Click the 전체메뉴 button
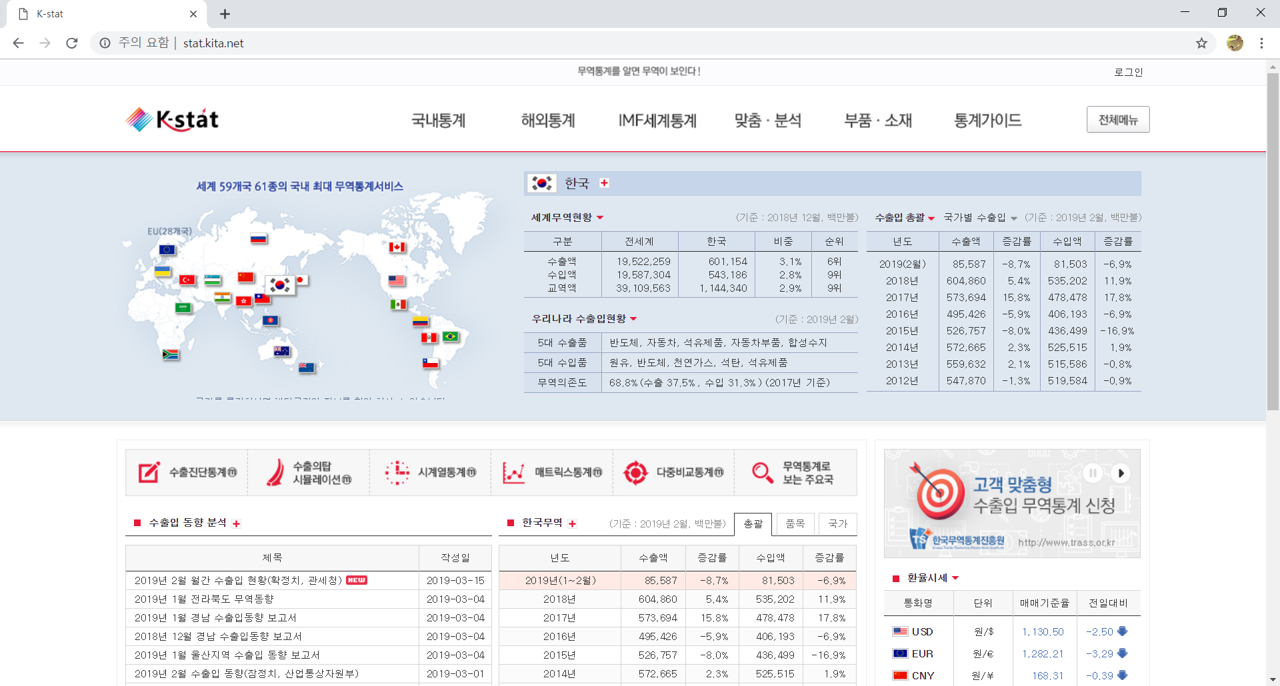The height and width of the screenshot is (686, 1280). [1118, 120]
